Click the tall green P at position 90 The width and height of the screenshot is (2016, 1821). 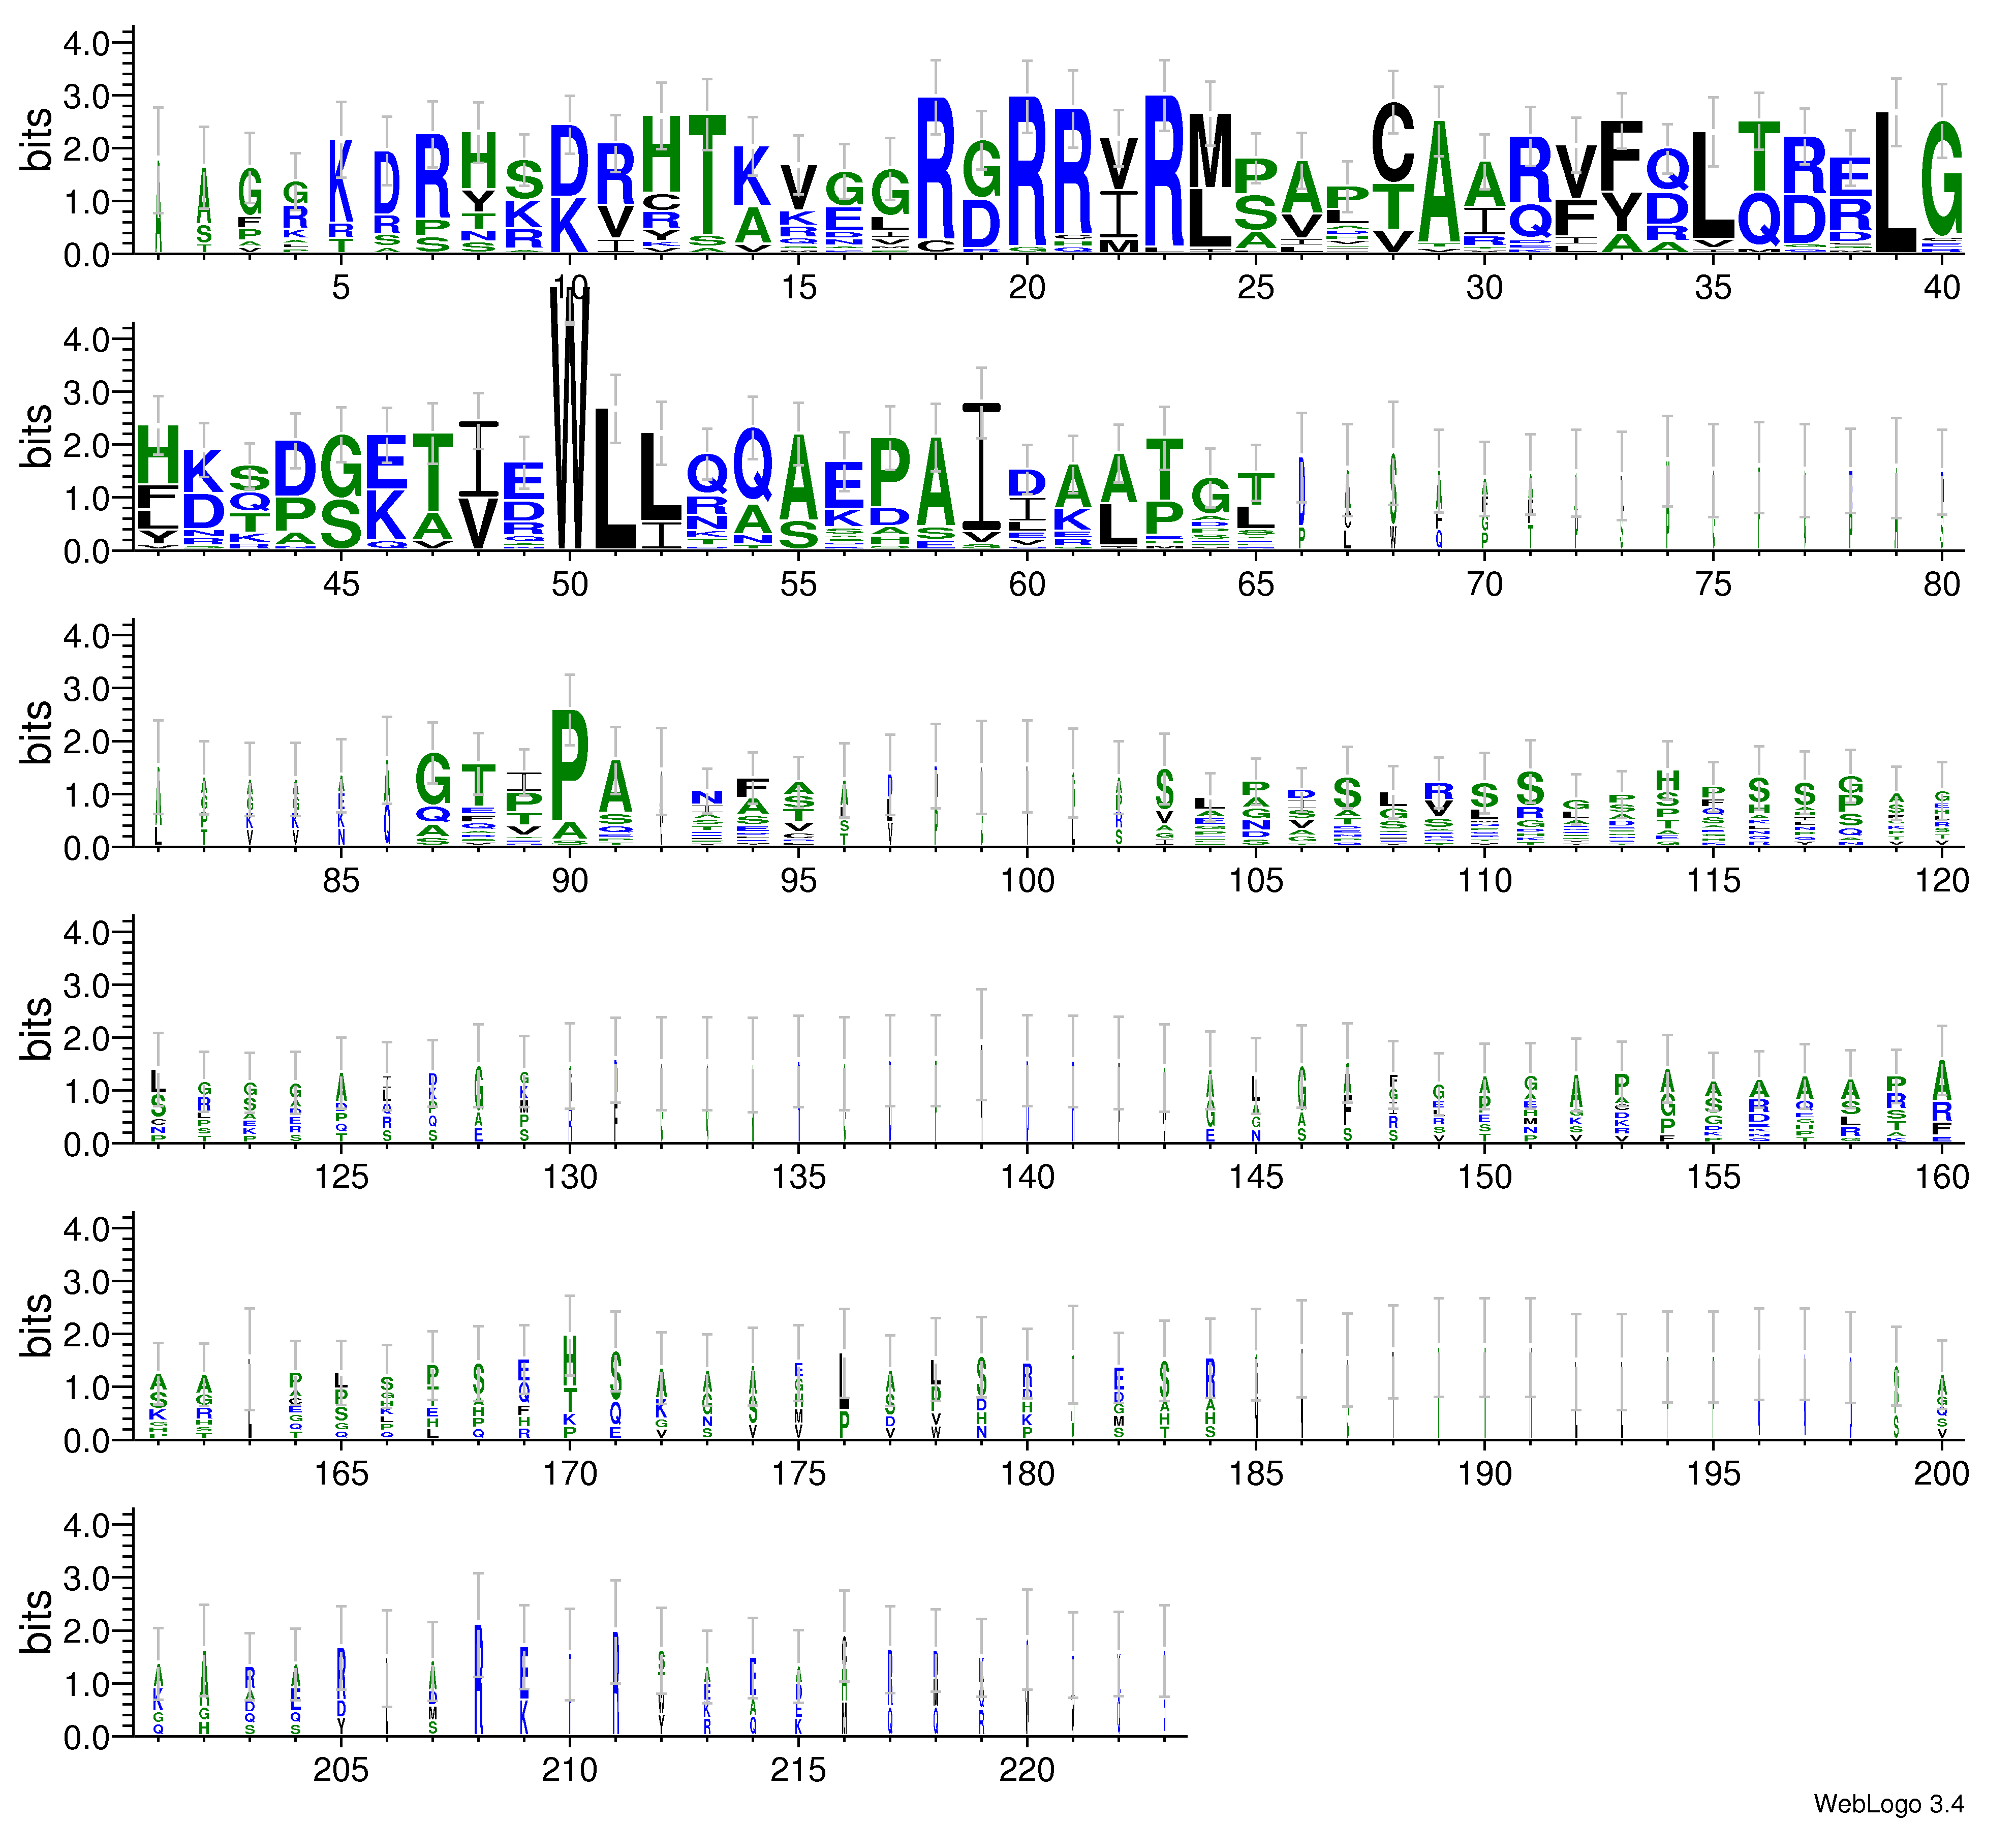(570, 766)
